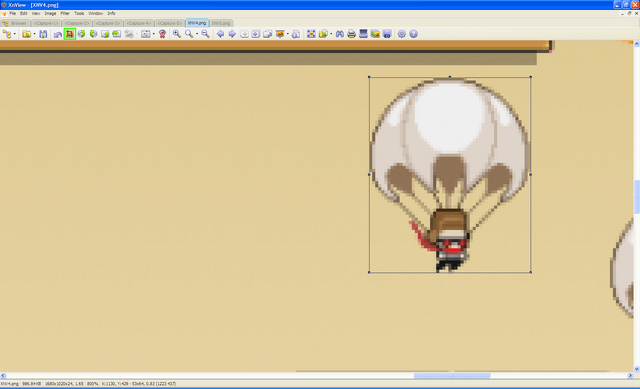Switch to the <Capture-3> tab

tap(108, 23)
